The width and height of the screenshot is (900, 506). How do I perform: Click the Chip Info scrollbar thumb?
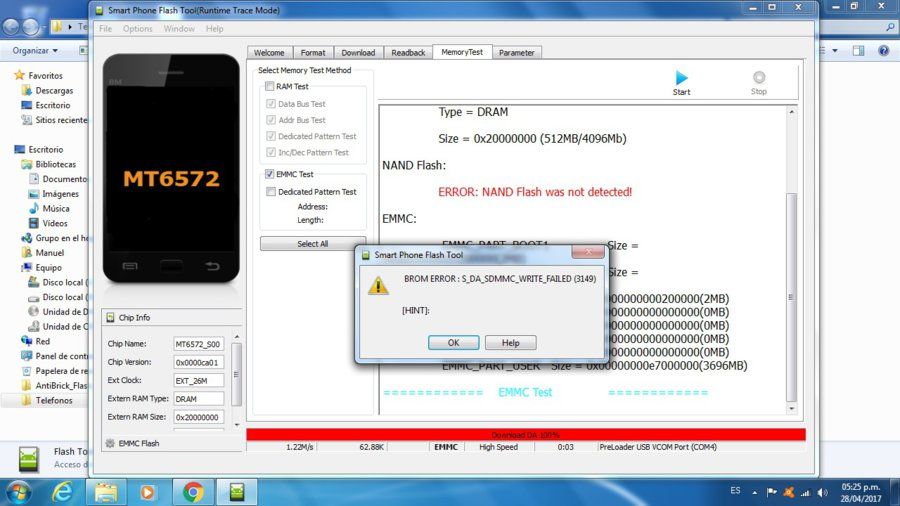click(x=236, y=374)
